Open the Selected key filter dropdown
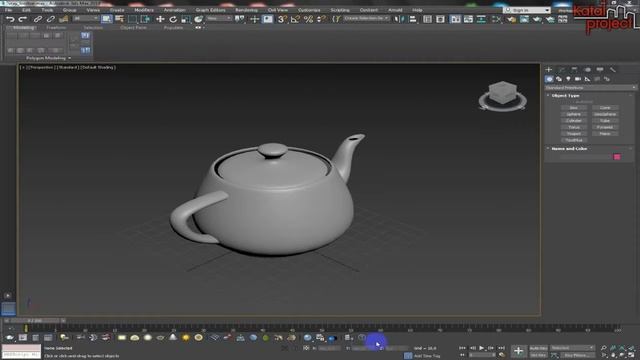 (572, 348)
